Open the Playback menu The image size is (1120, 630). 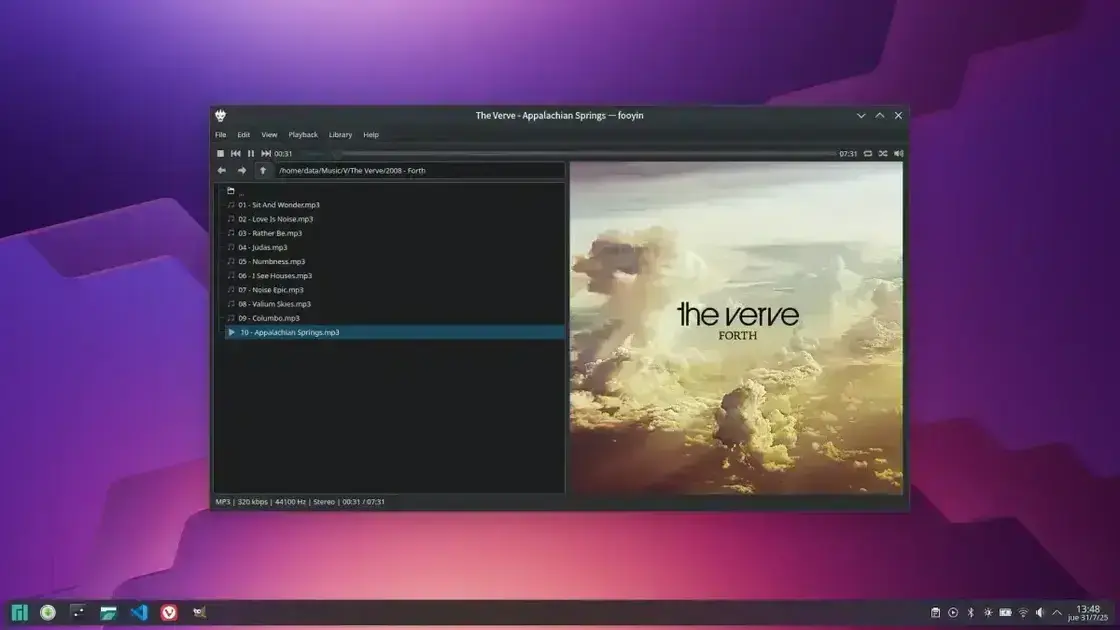click(x=303, y=134)
